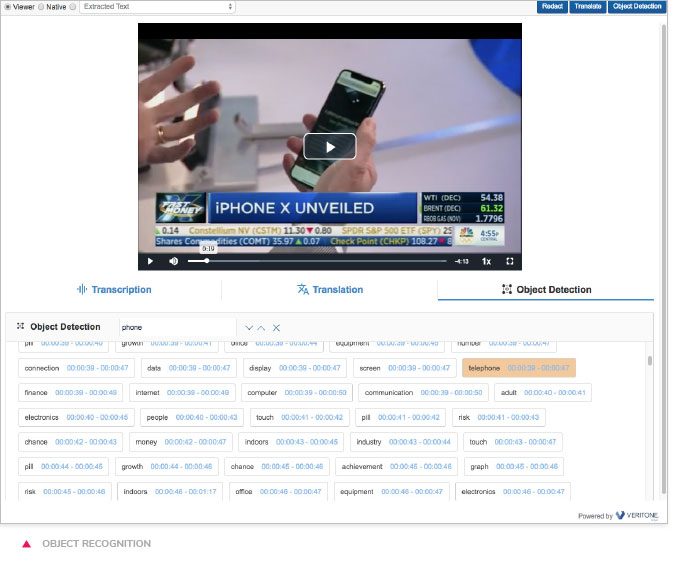Click indoors tag timed 00:00:46 - 00:01:17

pos(170,491)
